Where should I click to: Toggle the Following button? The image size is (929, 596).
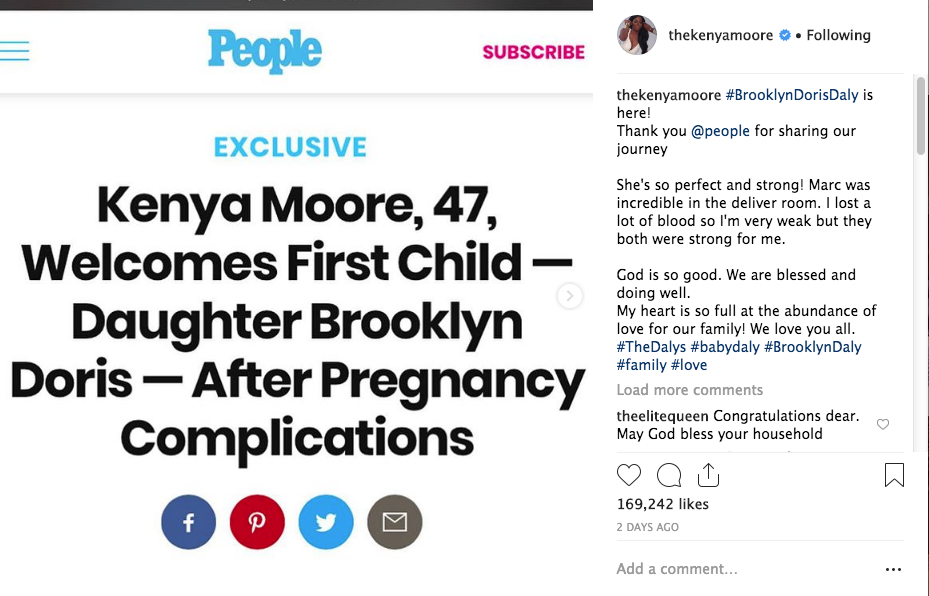click(838, 35)
